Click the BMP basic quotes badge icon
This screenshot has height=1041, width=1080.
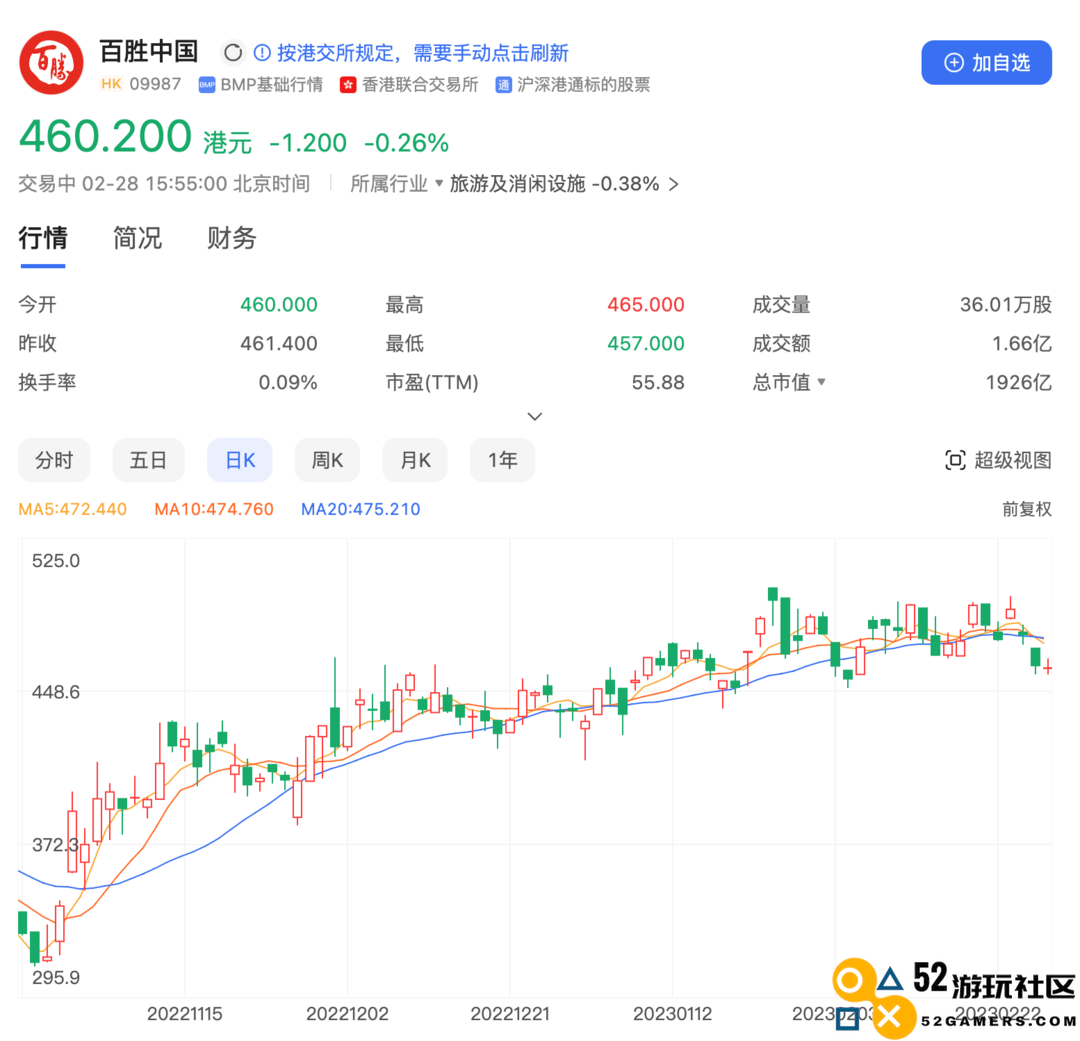pos(207,85)
